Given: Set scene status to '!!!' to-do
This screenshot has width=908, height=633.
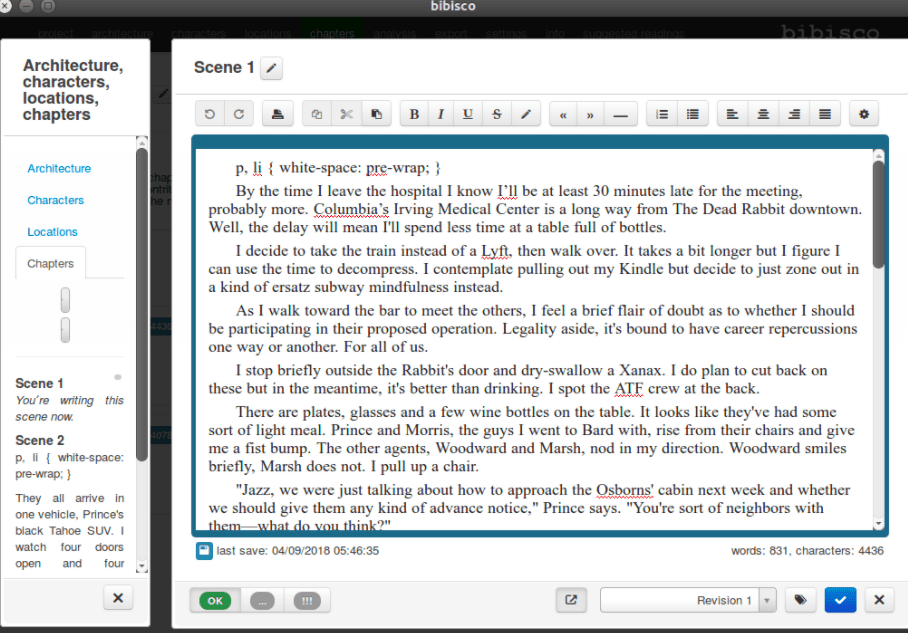Looking at the screenshot, I should pyautogui.click(x=306, y=600).
